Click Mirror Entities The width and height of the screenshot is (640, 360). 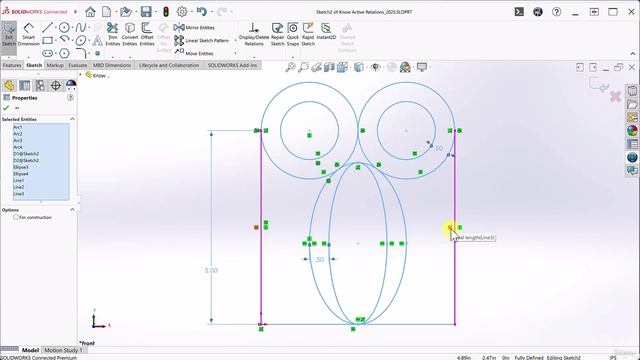click(x=194, y=28)
